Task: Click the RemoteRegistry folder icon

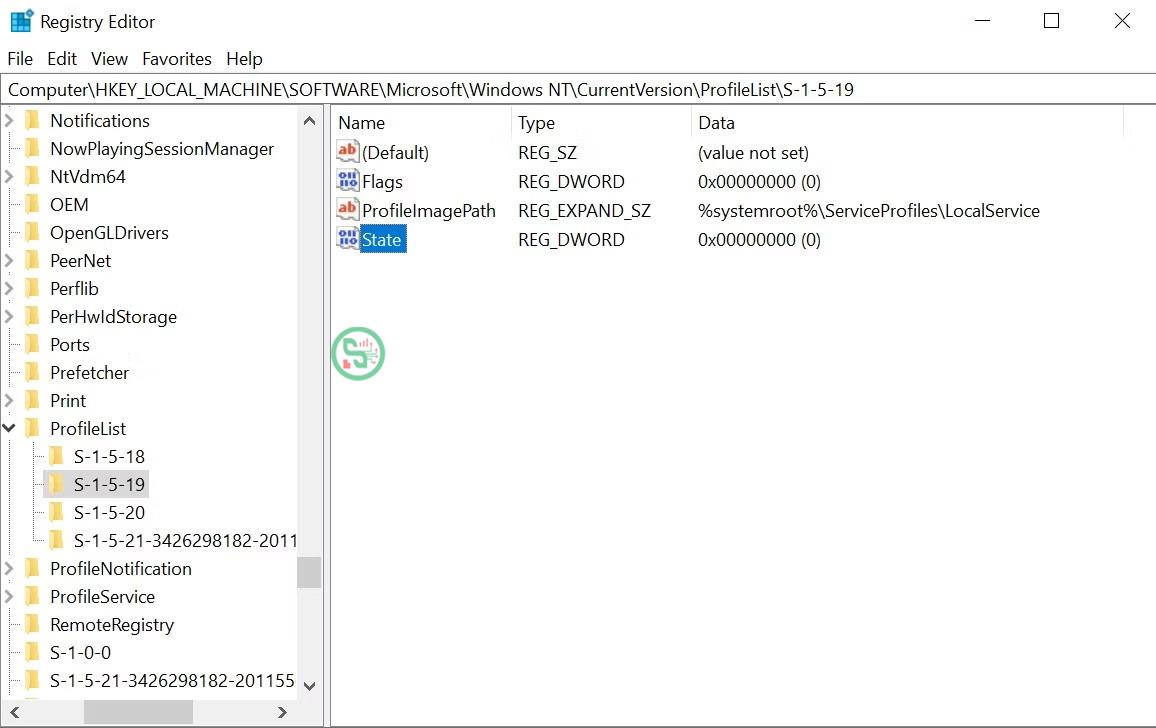Action: coord(32,625)
